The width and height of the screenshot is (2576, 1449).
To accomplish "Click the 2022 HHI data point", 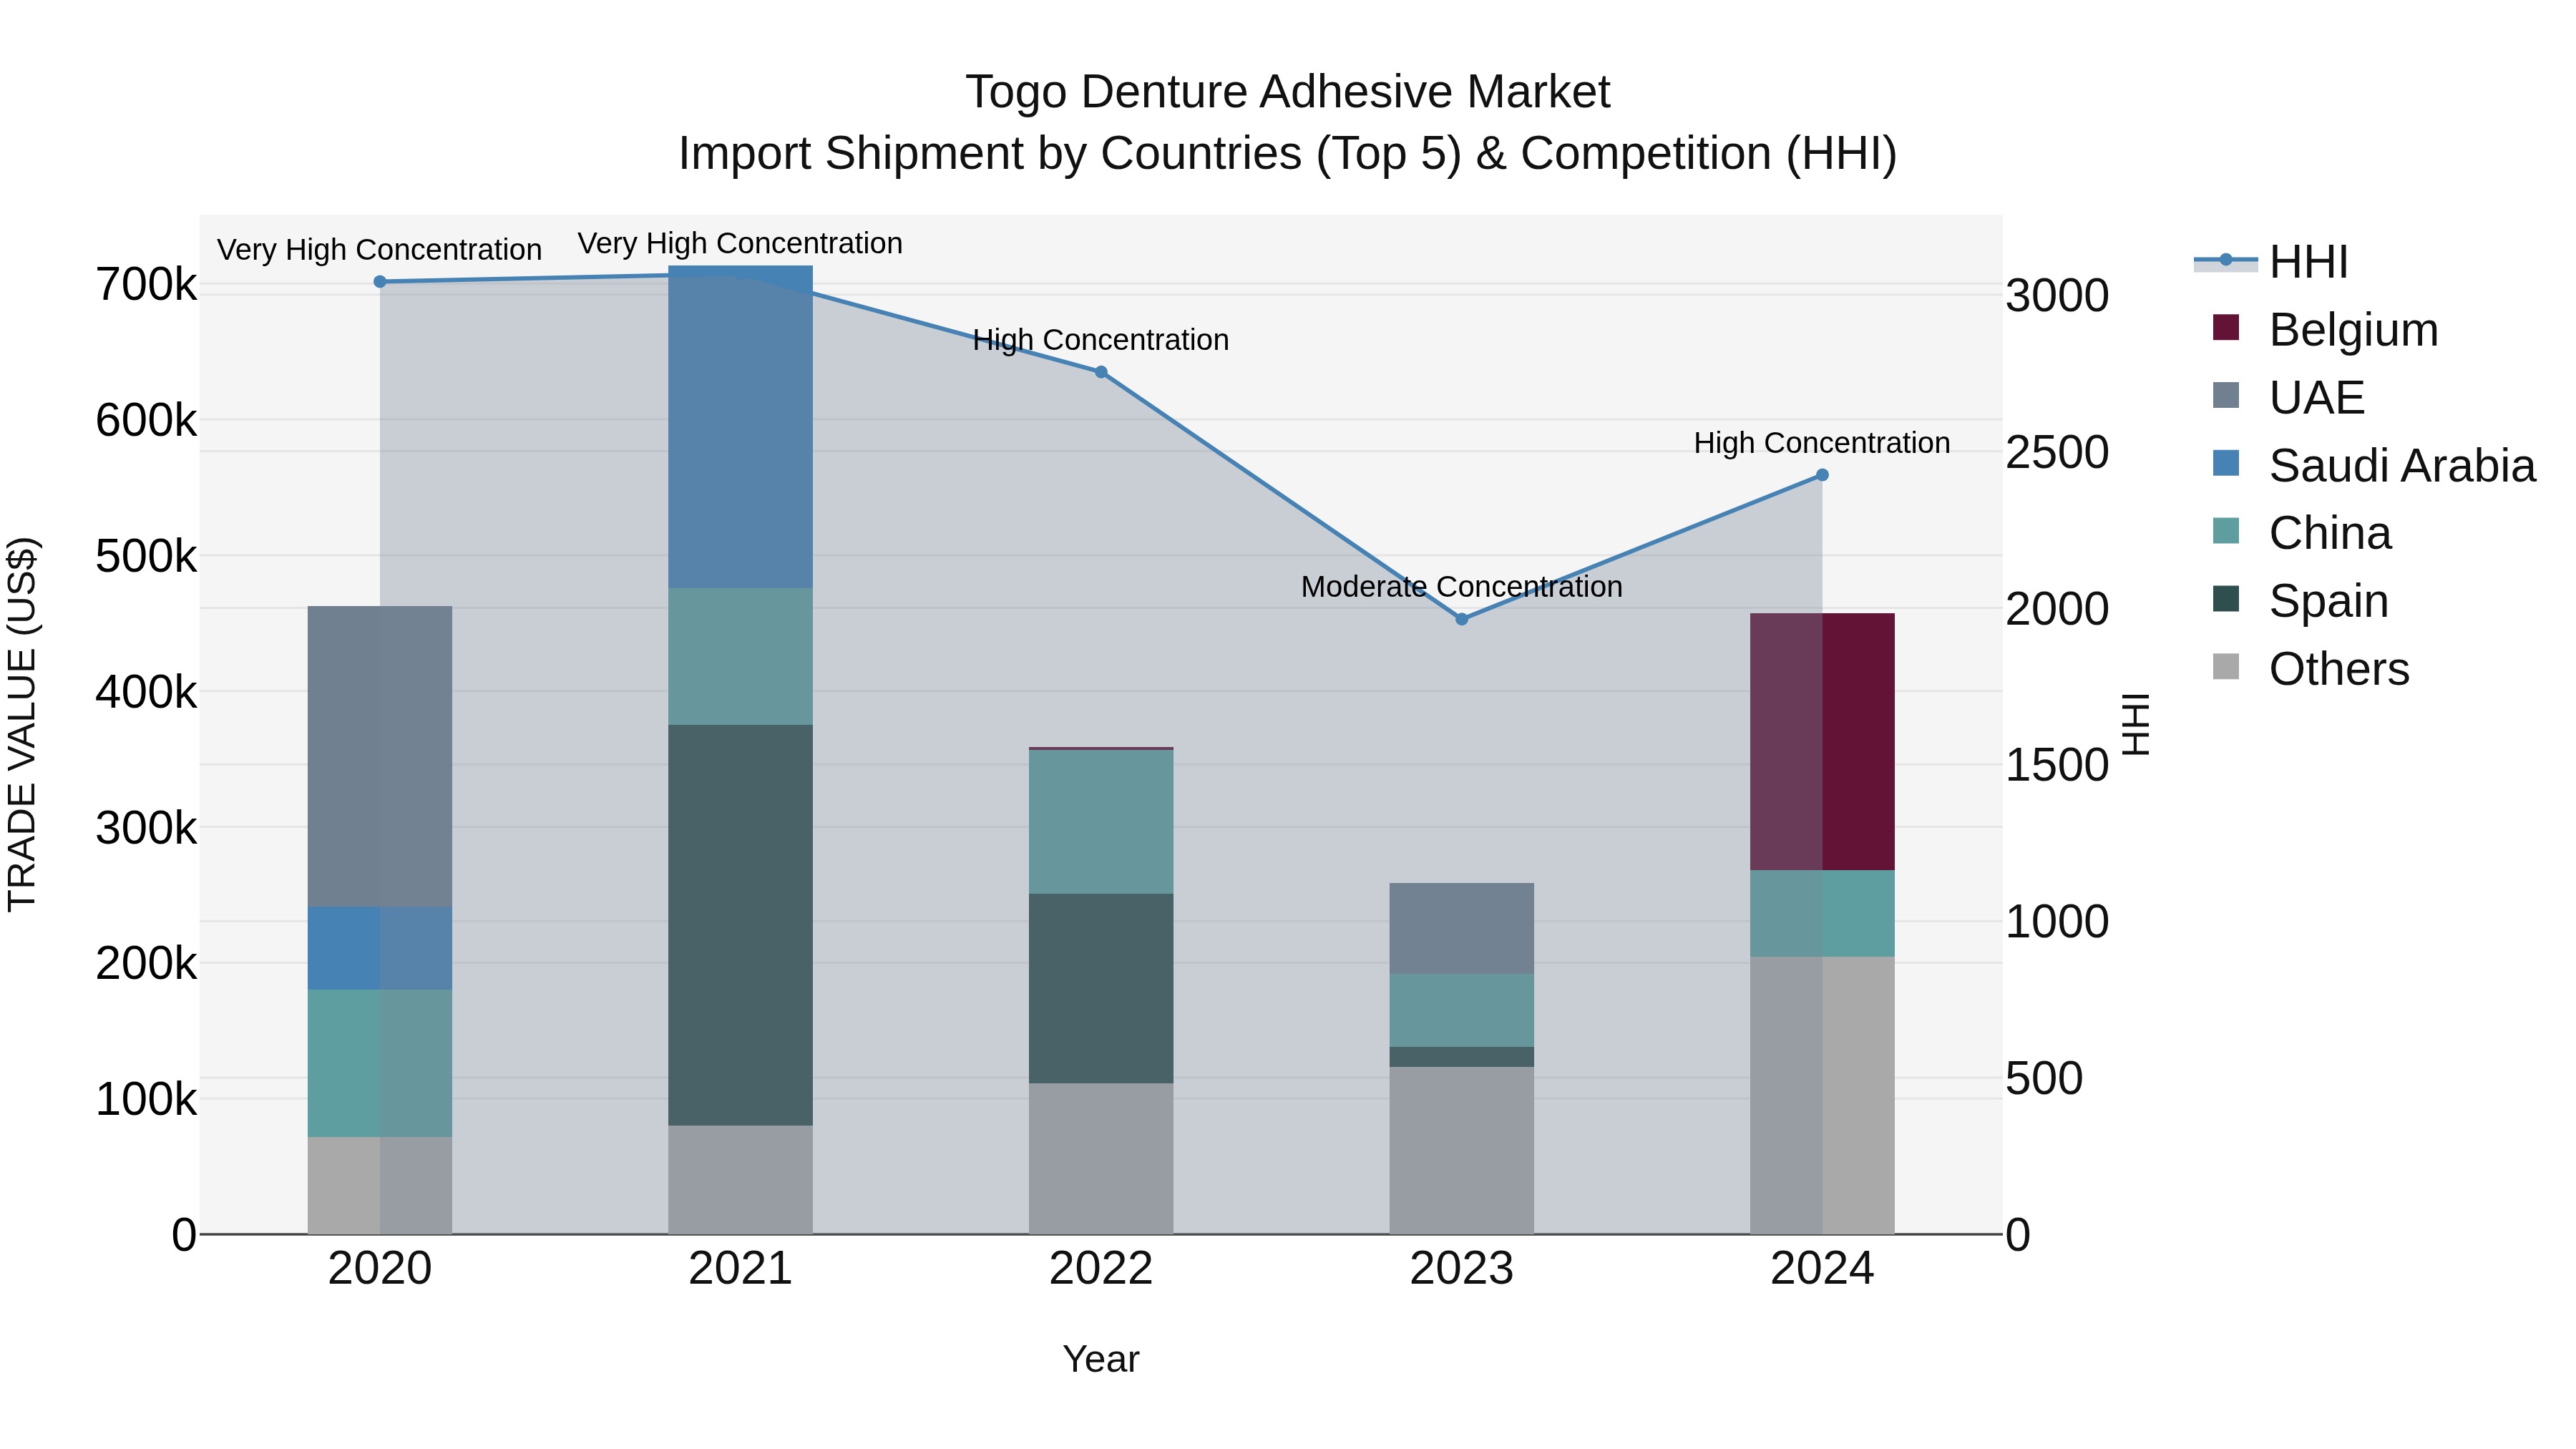I will 1101,372.
